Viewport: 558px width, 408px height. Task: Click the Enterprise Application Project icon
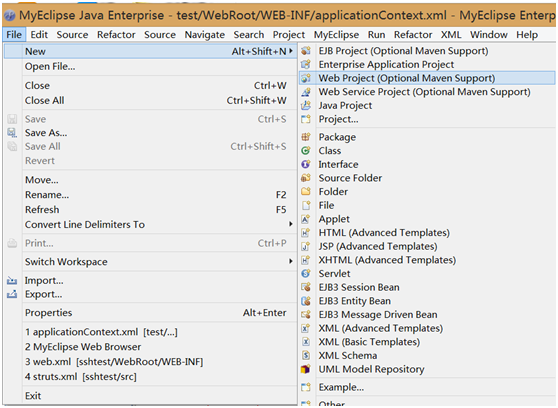(x=306, y=64)
